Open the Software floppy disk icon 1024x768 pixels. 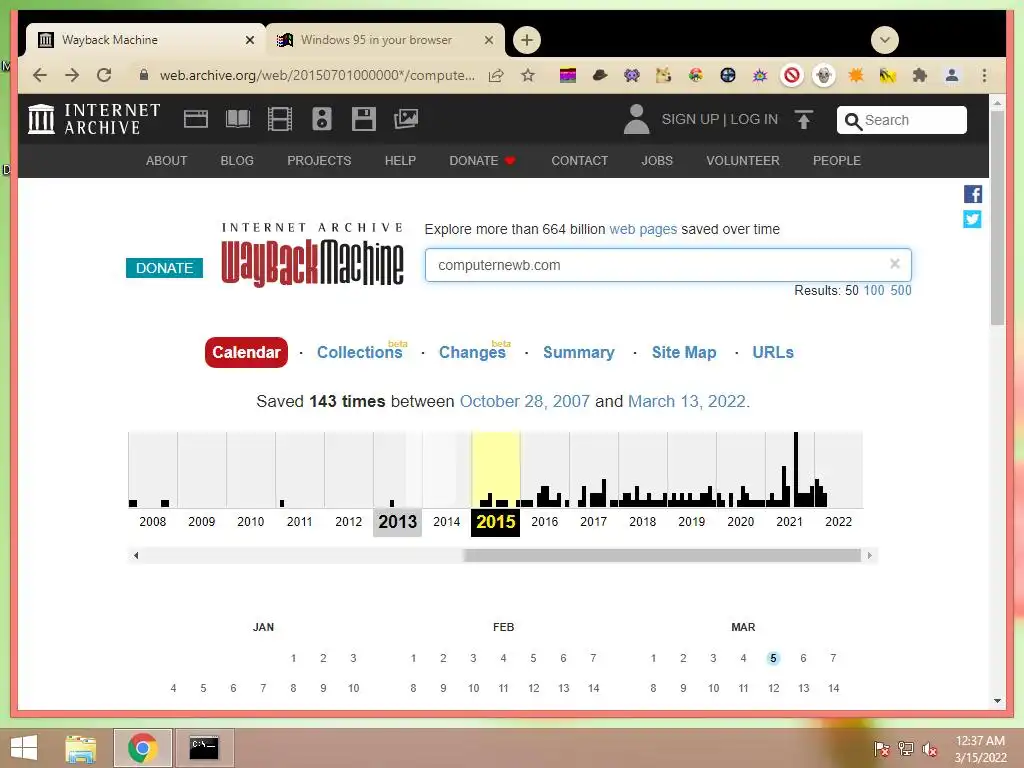pos(364,119)
